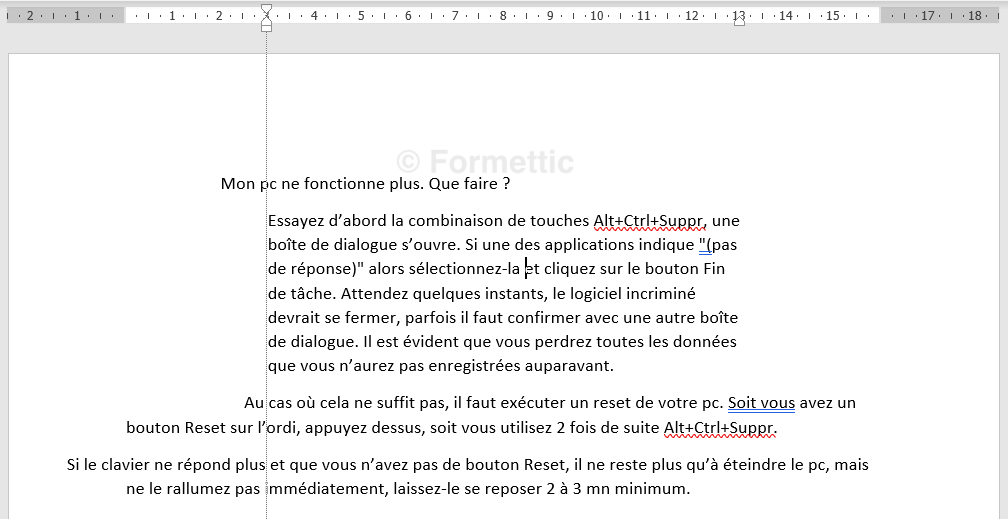Click the blue-underlined "Soit vous" text
This screenshot has height=519, width=1008.
click(762, 404)
